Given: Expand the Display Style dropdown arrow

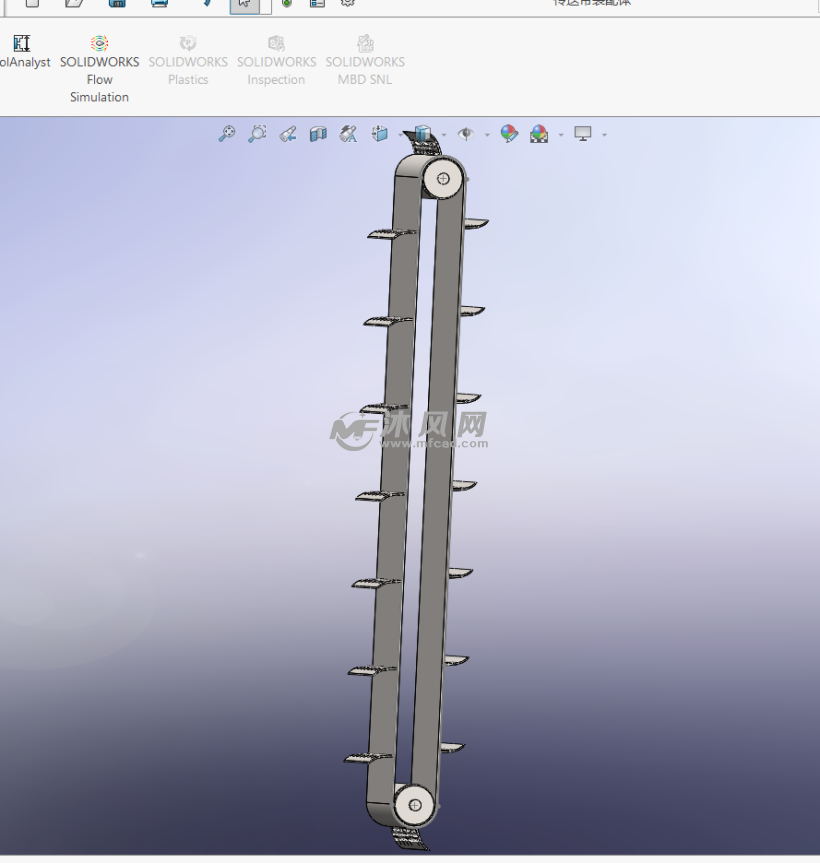Looking at the screenshot, I should point(444,135).
